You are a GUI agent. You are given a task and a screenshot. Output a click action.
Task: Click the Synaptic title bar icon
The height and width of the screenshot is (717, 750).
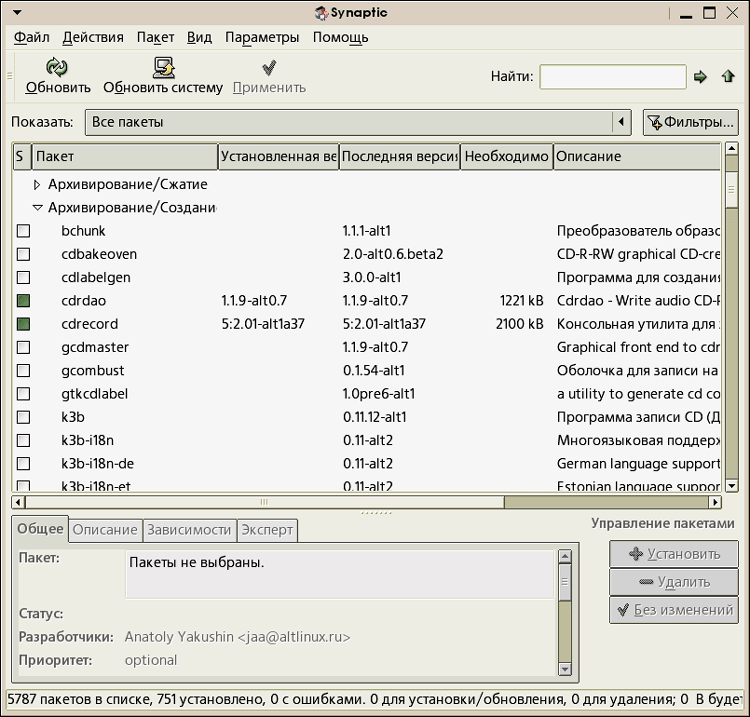321,13
